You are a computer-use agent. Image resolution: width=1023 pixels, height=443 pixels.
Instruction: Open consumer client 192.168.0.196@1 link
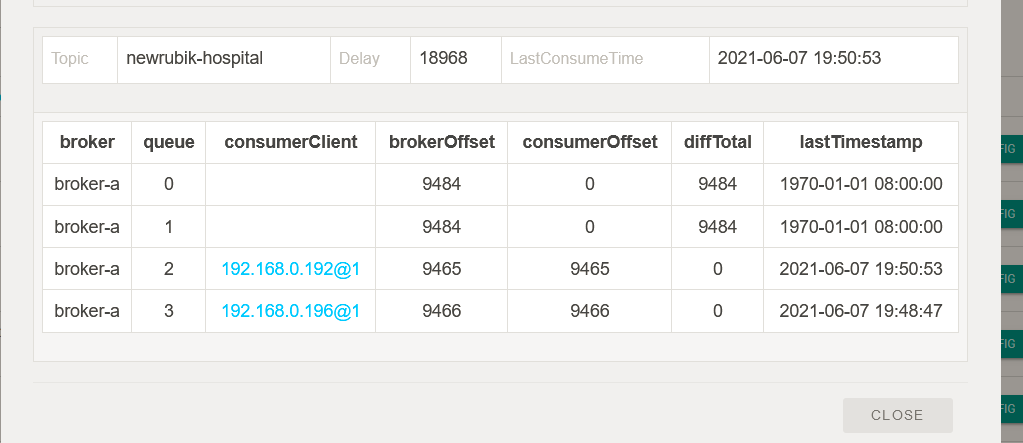pos(290,311)
